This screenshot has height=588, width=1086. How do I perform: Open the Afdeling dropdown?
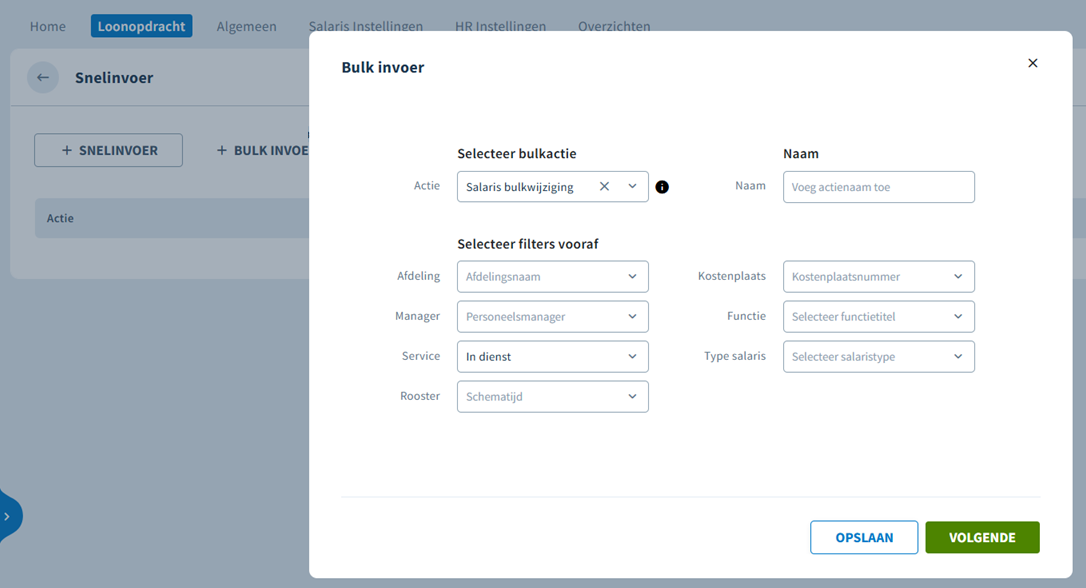pos(553,276)
